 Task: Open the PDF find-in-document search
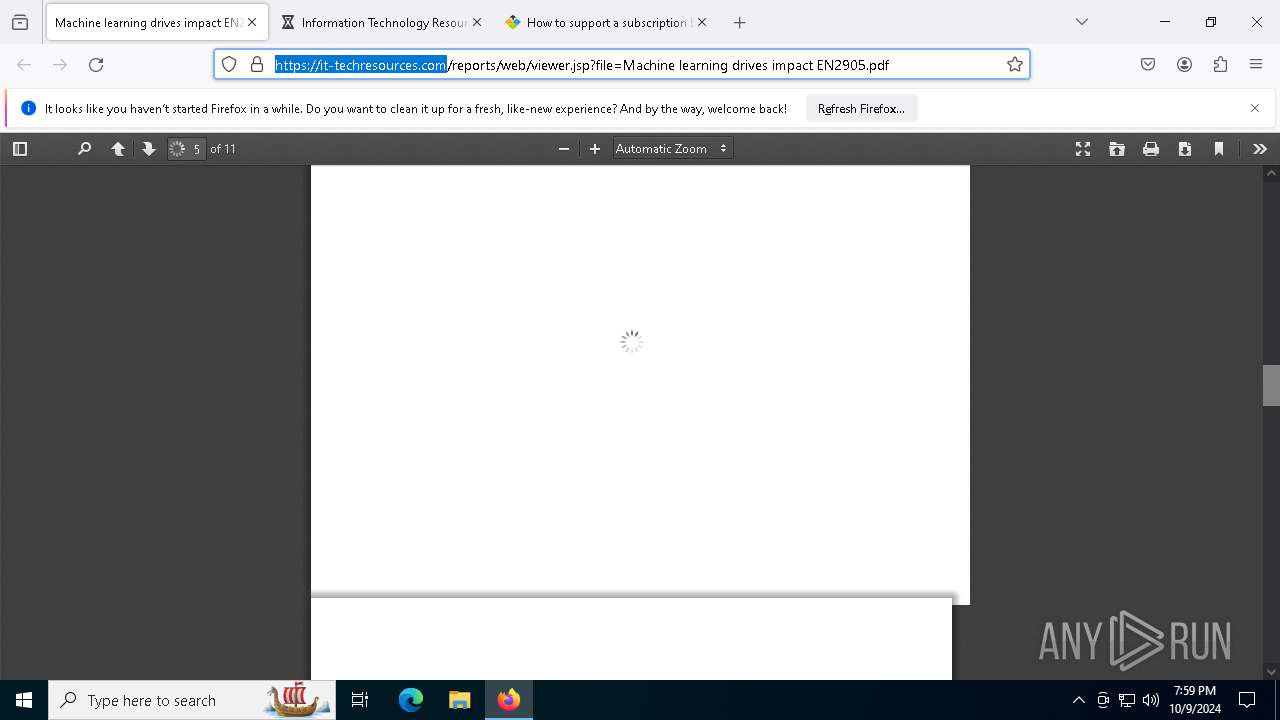pyautogui.click(x=84, y=149)
